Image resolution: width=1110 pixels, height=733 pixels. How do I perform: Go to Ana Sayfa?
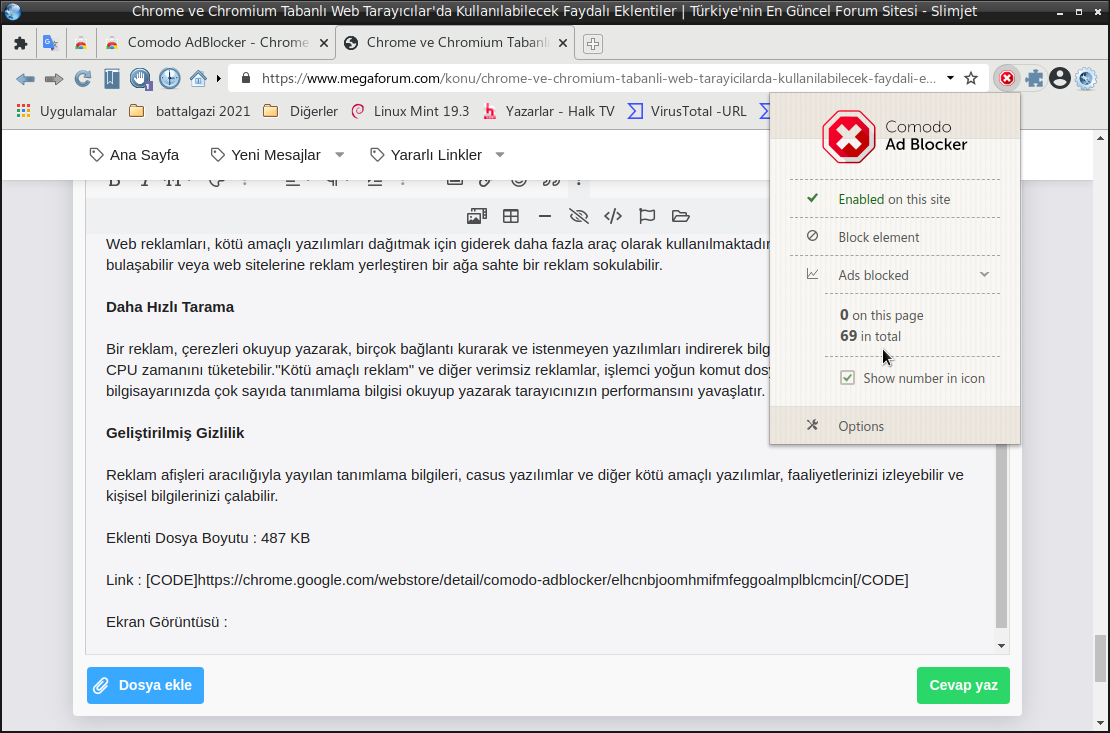click(x=135, y=155)
